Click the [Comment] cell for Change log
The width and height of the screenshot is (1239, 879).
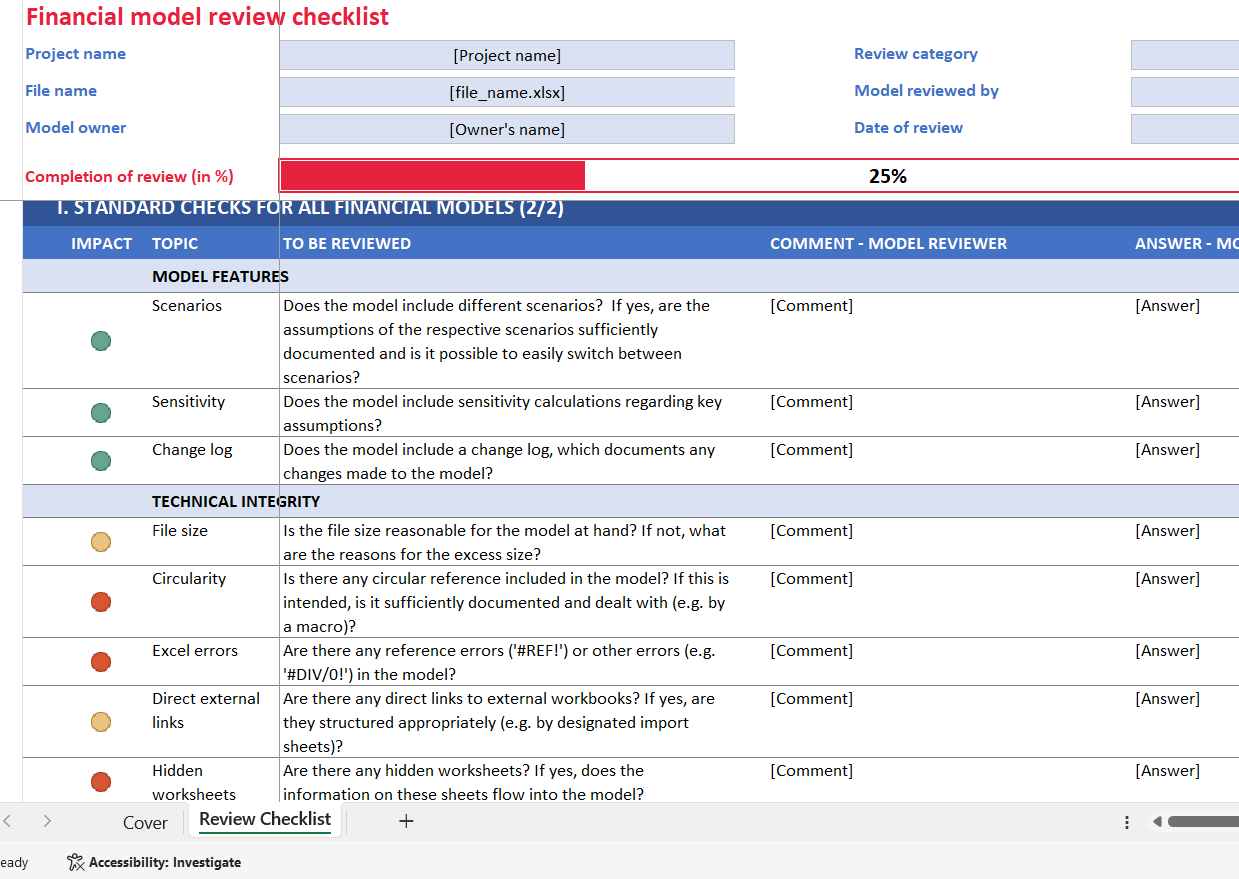pyautogui.click(x=812, y=450)
